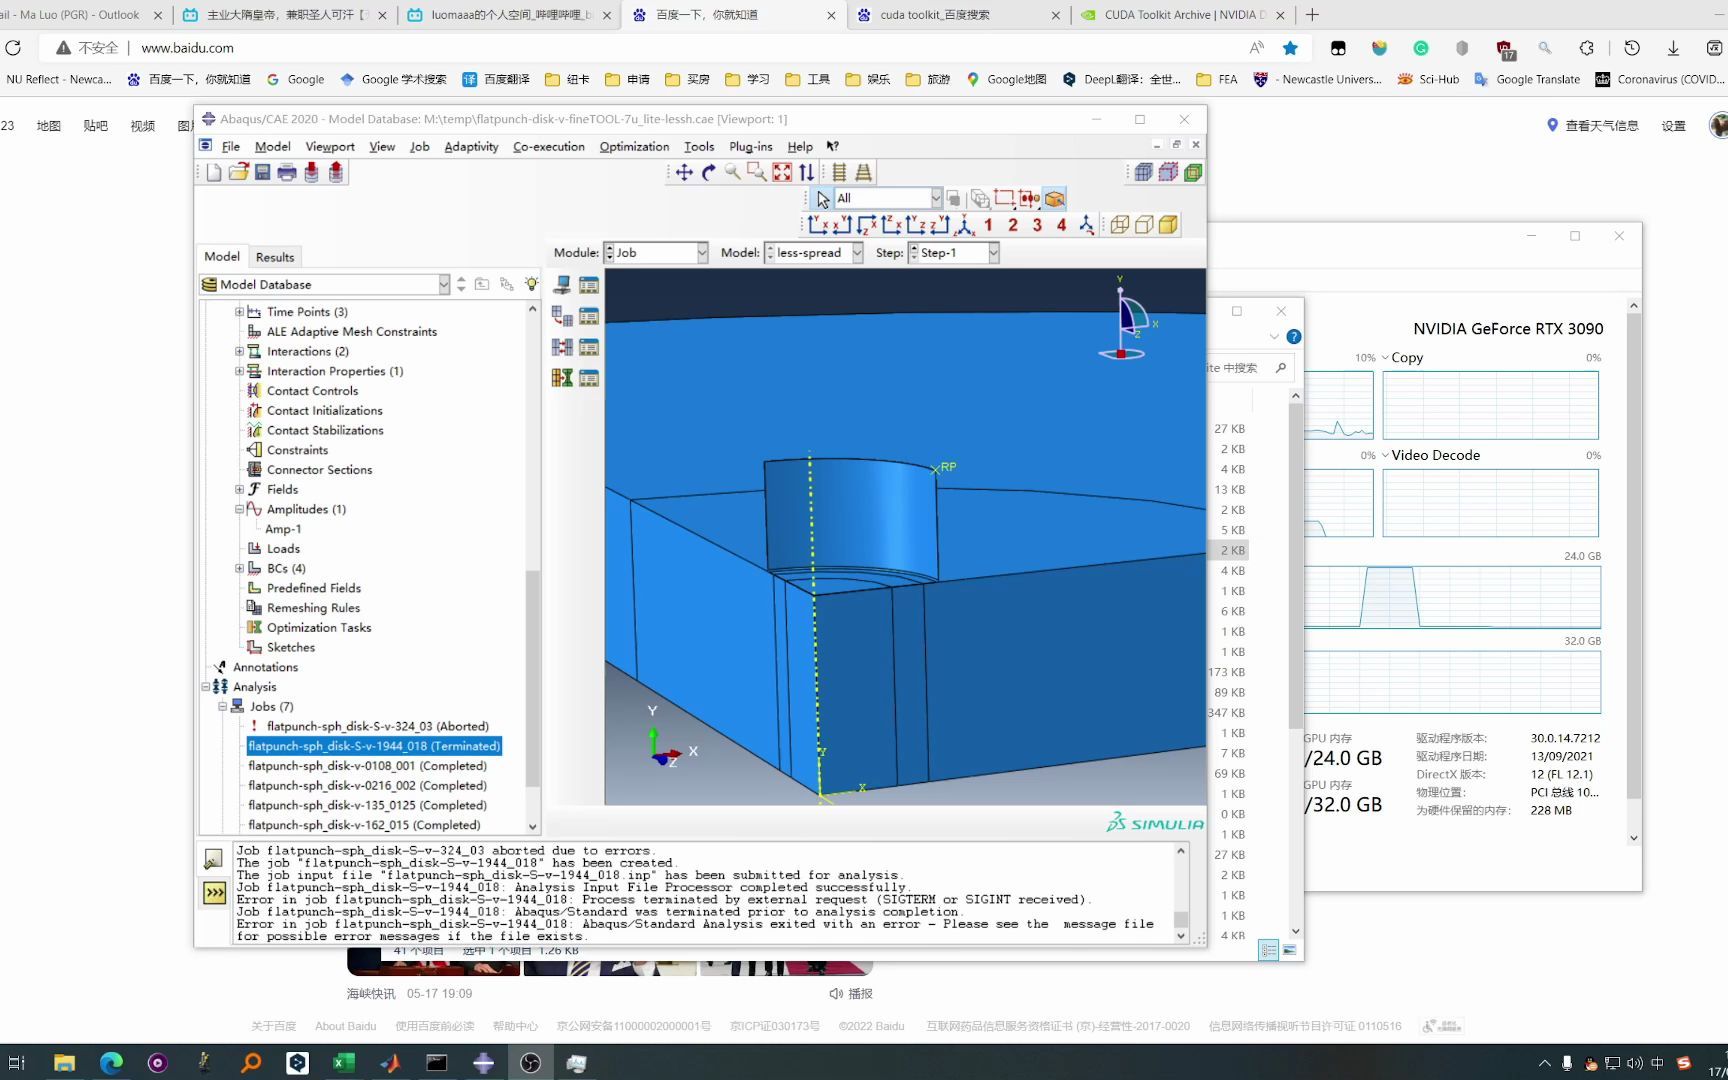Click the light bulb icon in Model tree
The image size is (1728, 1080).
[x=531, y=284]
